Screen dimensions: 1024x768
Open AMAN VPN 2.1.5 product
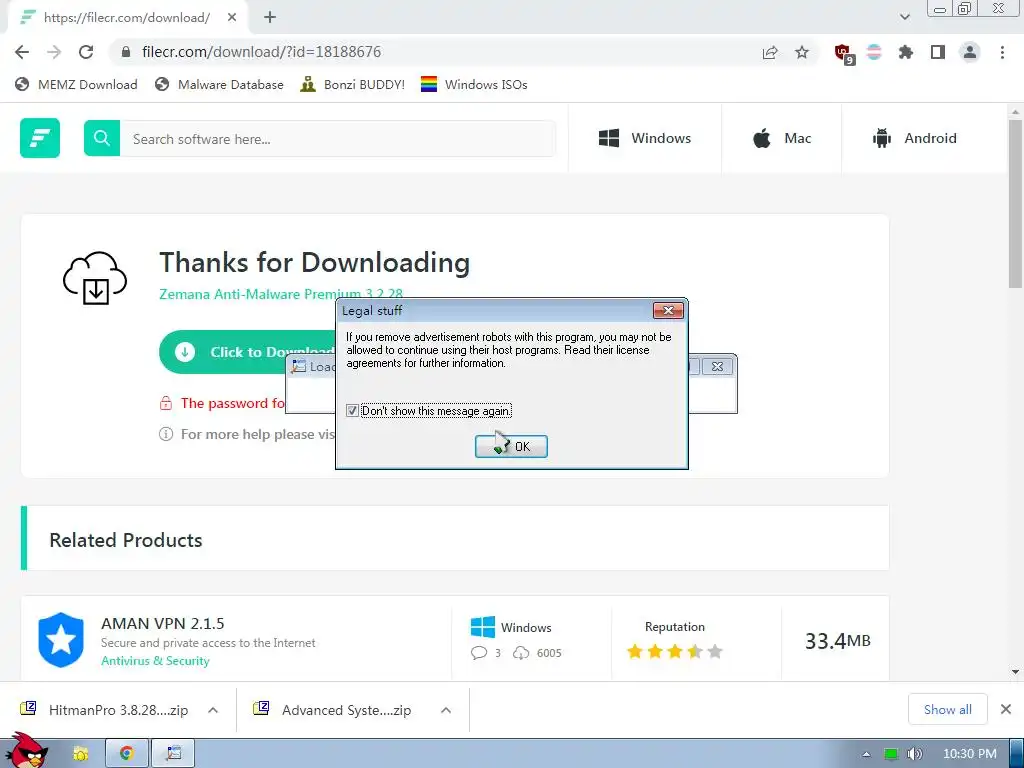[x=163, y=624]
